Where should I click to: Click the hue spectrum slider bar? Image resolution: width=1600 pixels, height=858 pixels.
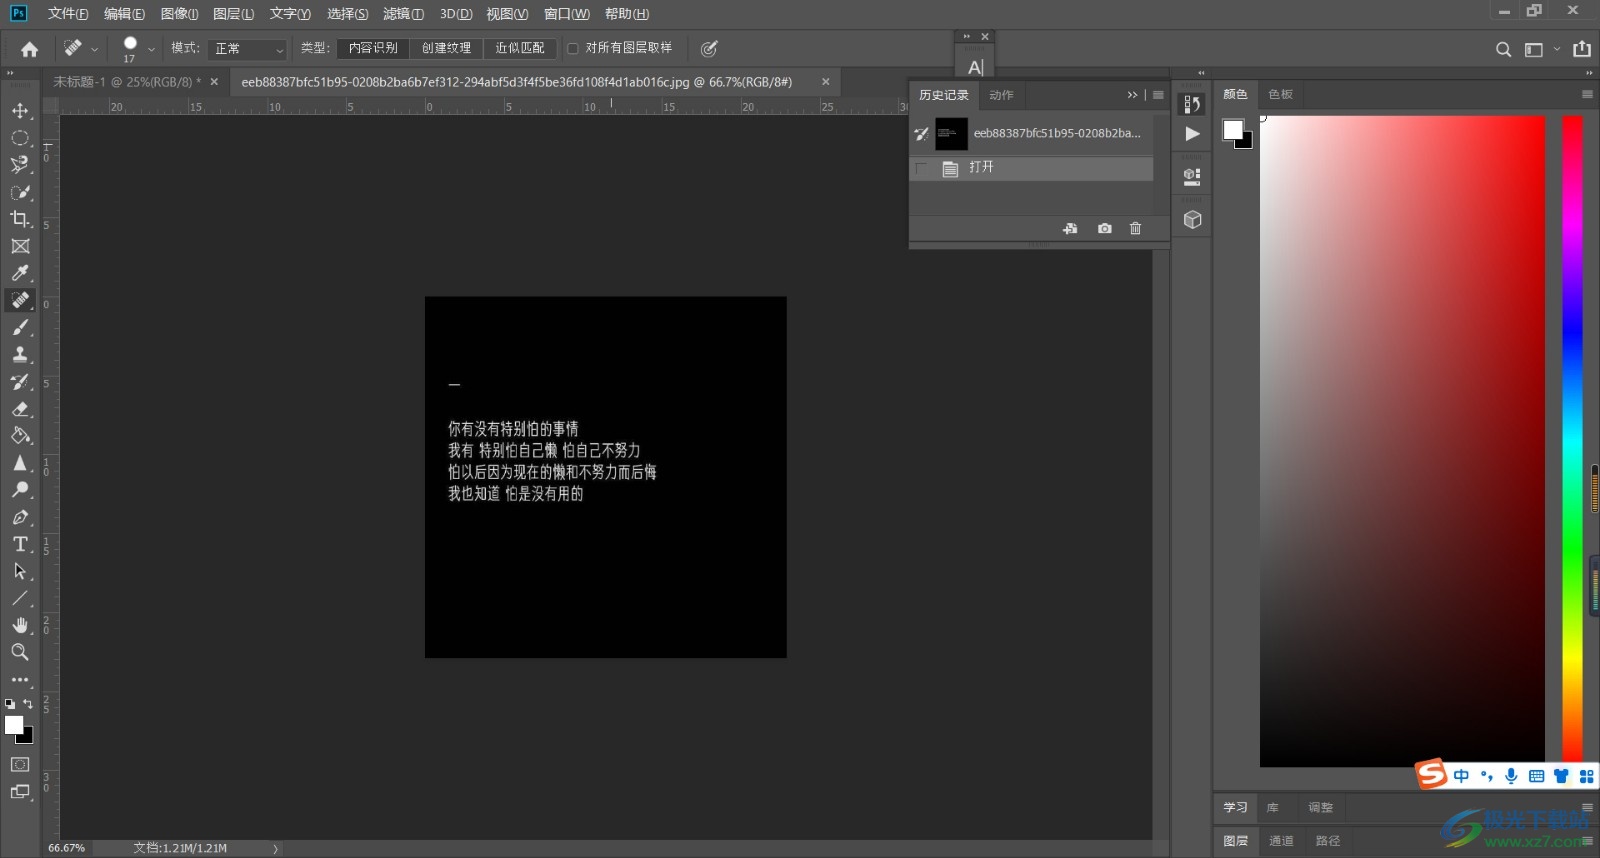tap(1573, 441)
